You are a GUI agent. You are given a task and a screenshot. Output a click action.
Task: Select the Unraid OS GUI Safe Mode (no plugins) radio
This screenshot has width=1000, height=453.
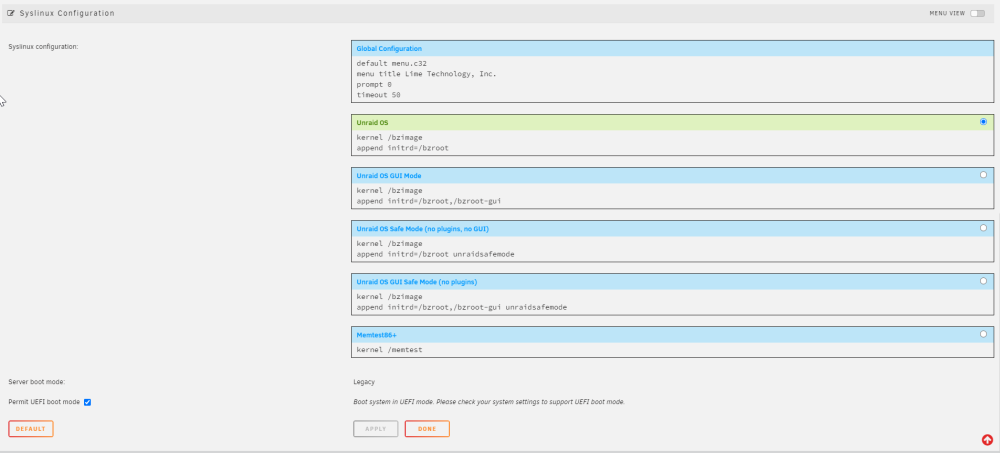click(x=983, y=281)
